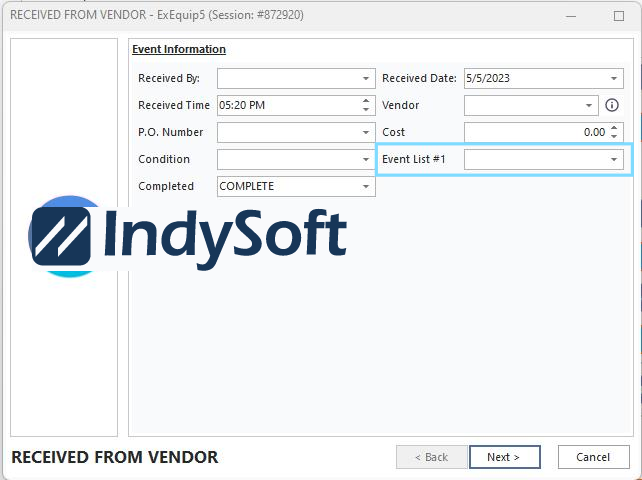
Task: Click the Vendor info icon
Action: coord(612,105)
